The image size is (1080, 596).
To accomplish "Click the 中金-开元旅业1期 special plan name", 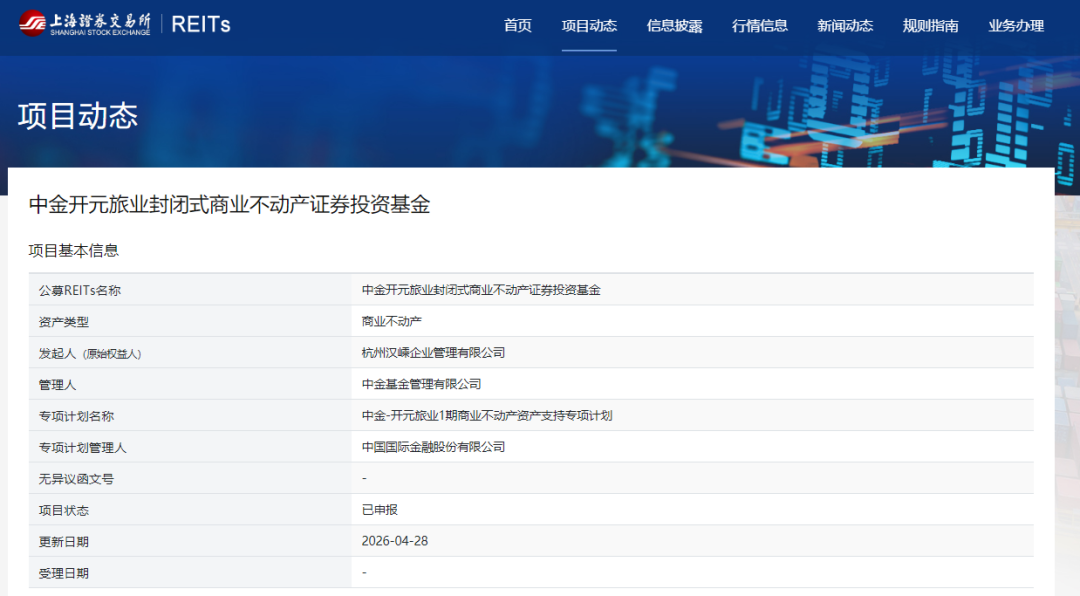I will (x=486, y=416).
